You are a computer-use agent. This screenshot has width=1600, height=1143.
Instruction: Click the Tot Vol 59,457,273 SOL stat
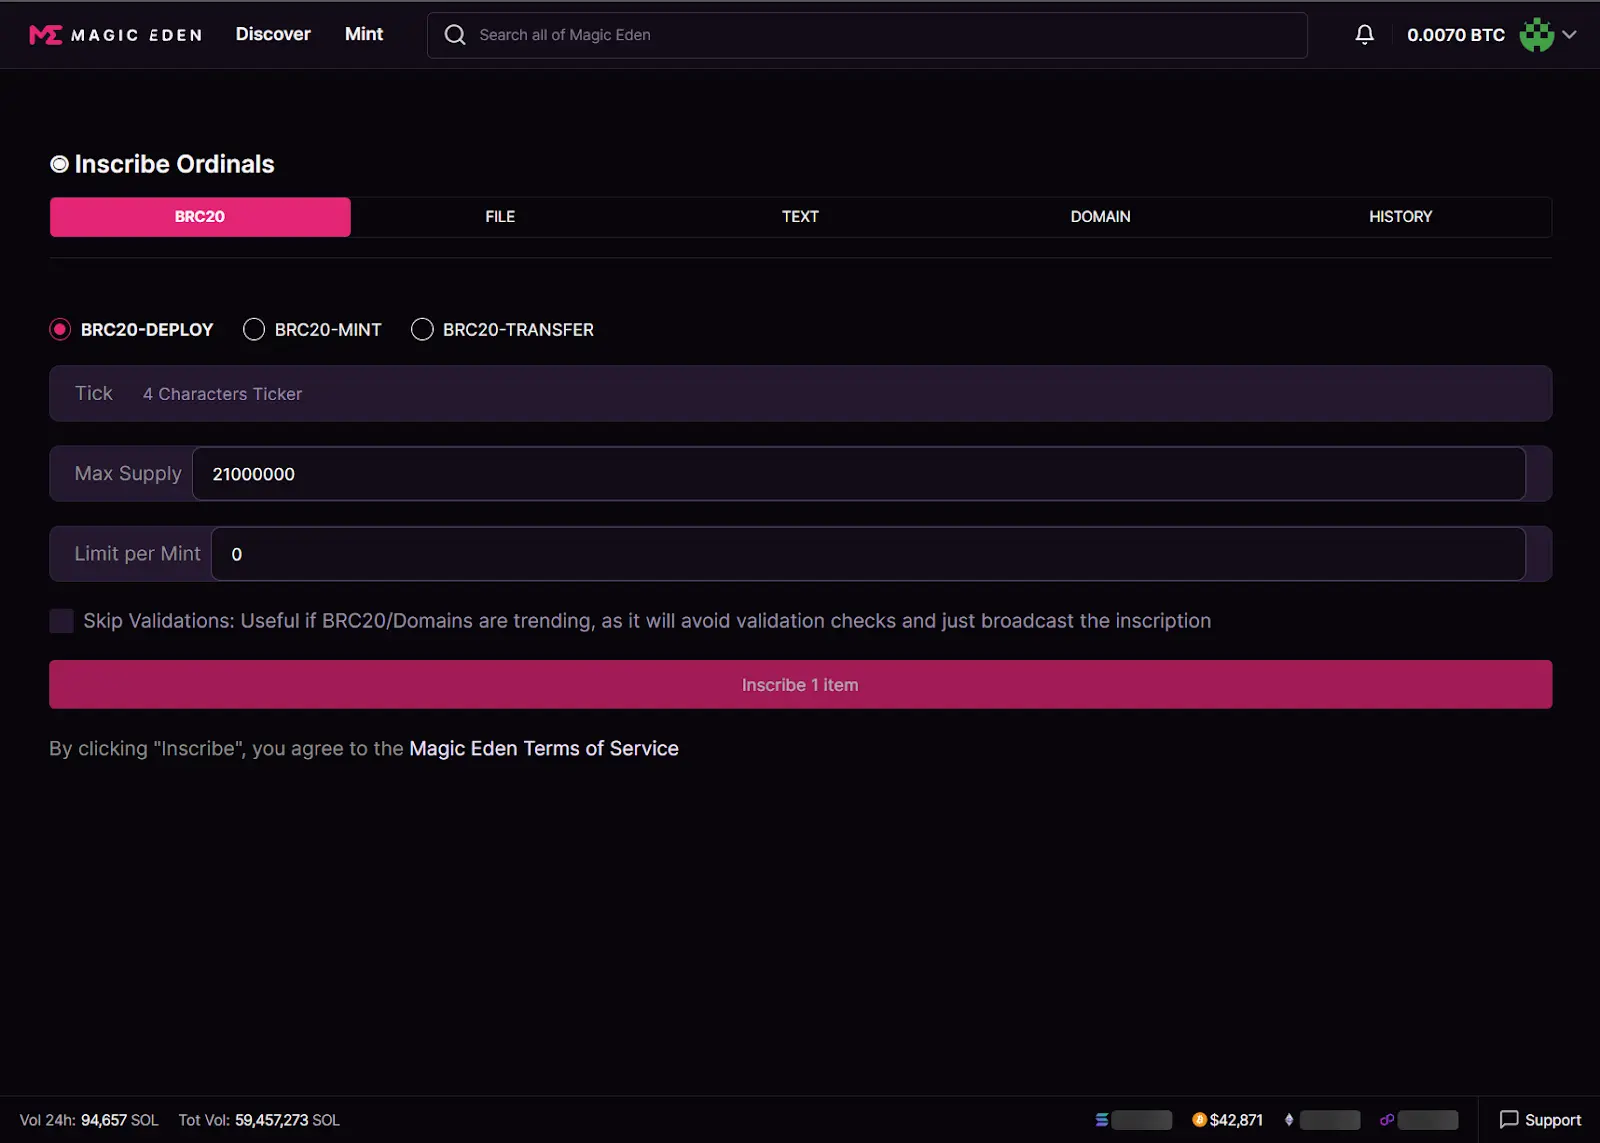coord(259,1120)
